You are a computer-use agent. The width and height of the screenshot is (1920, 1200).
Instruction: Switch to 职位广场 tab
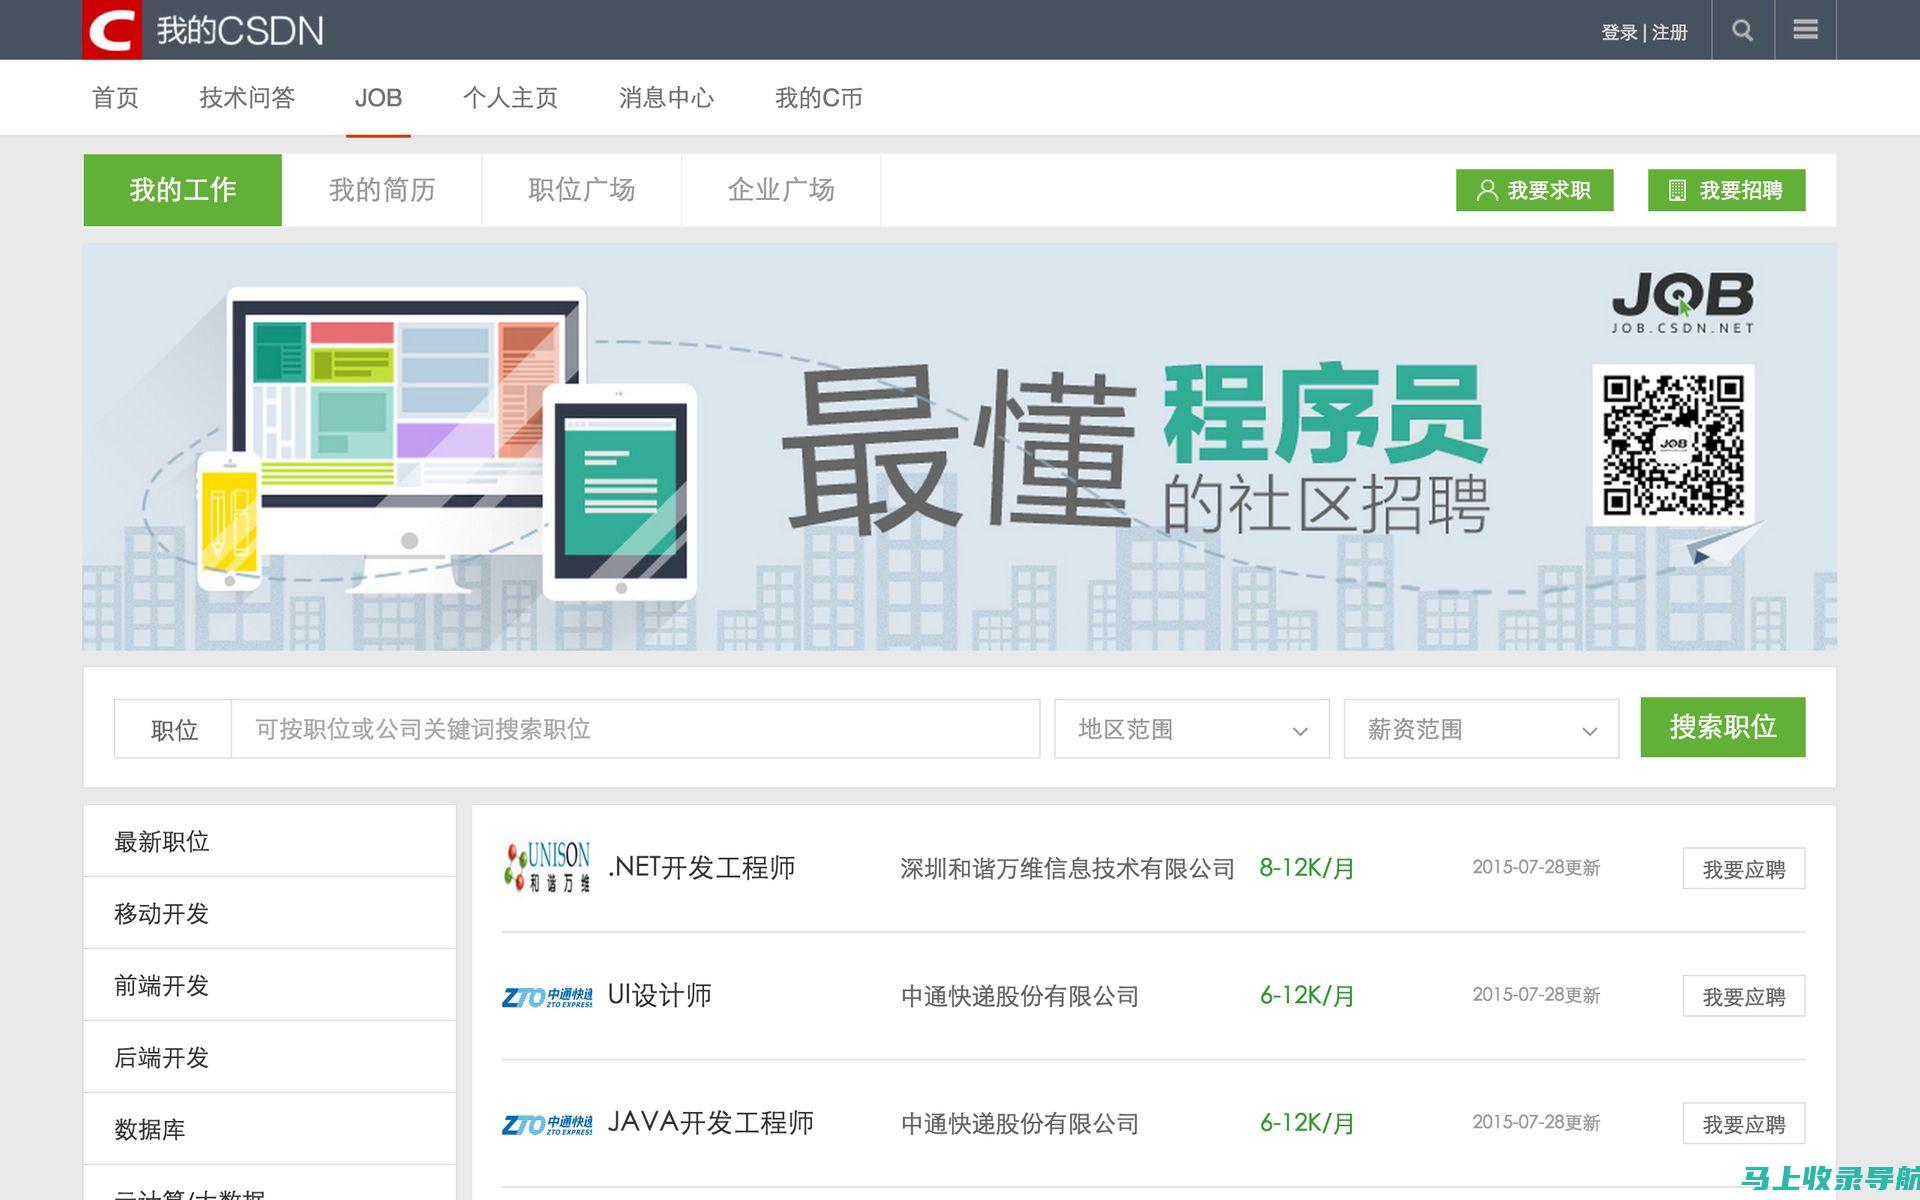click(x=581, y=190)
